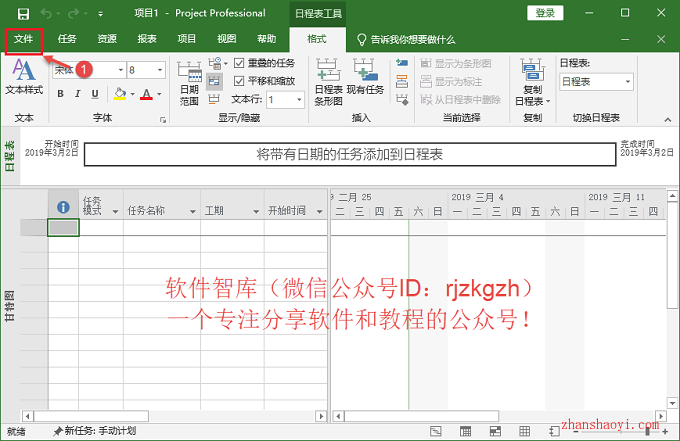Switch to 报表 Report tab

click(147, 39)
